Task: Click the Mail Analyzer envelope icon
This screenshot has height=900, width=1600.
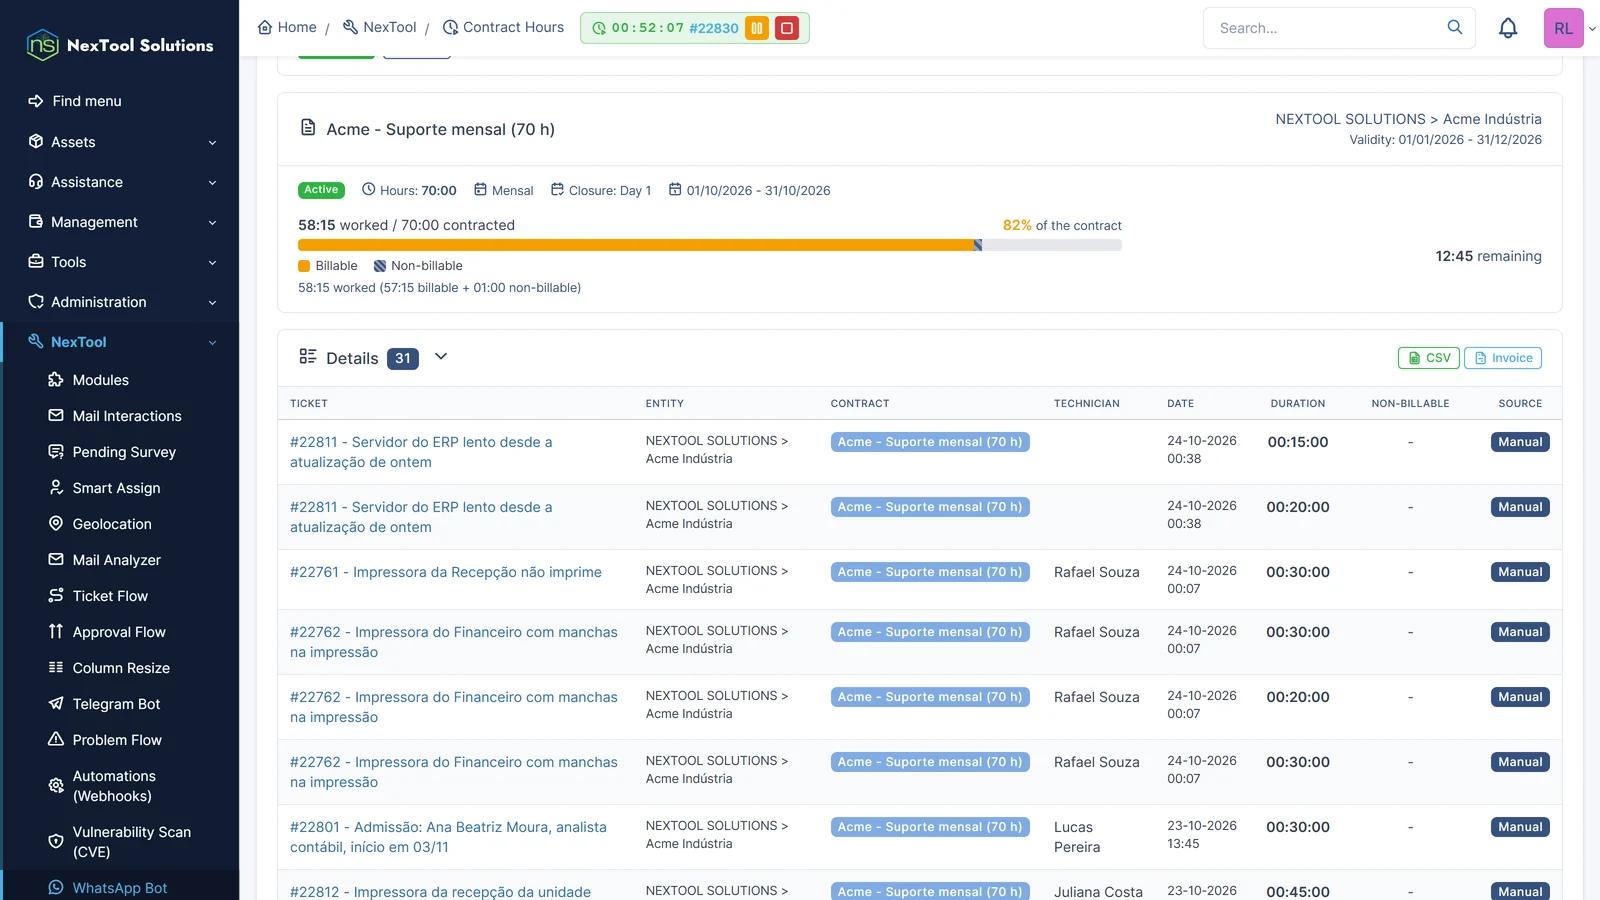Action: pos(56,559)
